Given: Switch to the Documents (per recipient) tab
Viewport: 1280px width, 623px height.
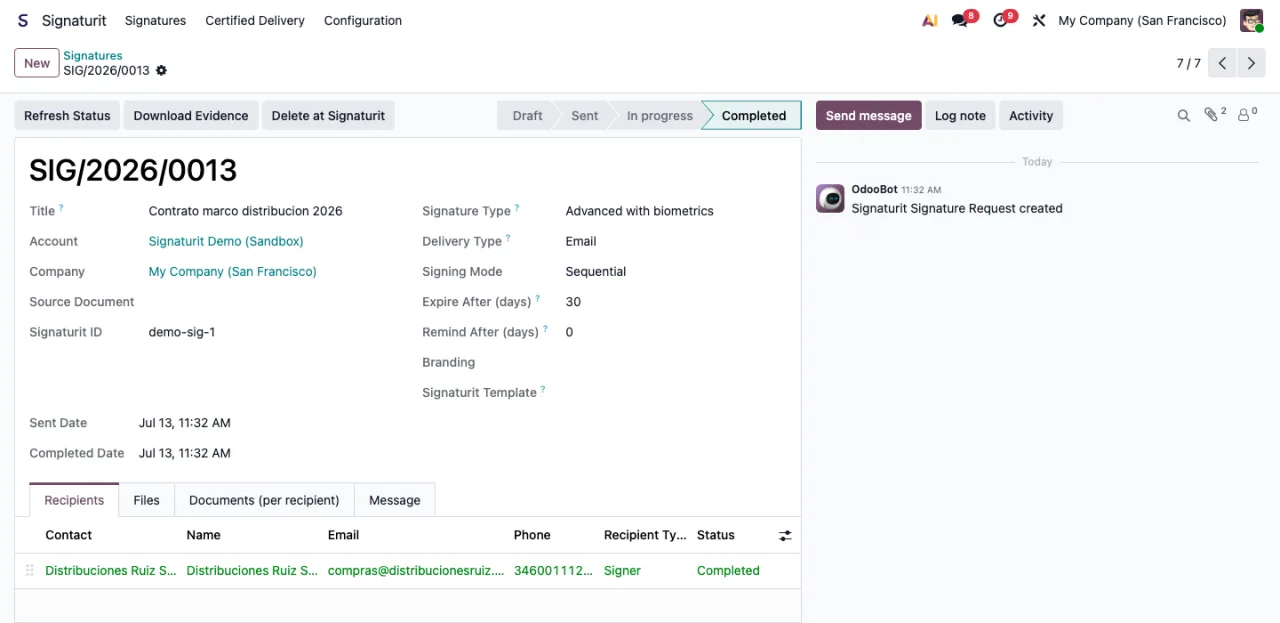Looking at the screenshot, I should point(264,500).
